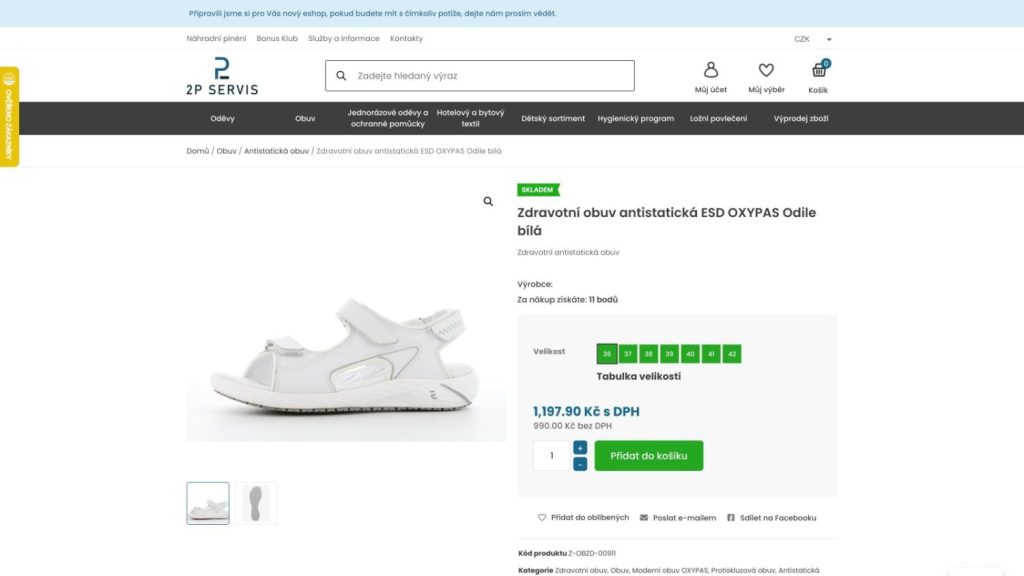1024x576 pixels.
Task: Select shoe size 39
Action: click(669, 353)
